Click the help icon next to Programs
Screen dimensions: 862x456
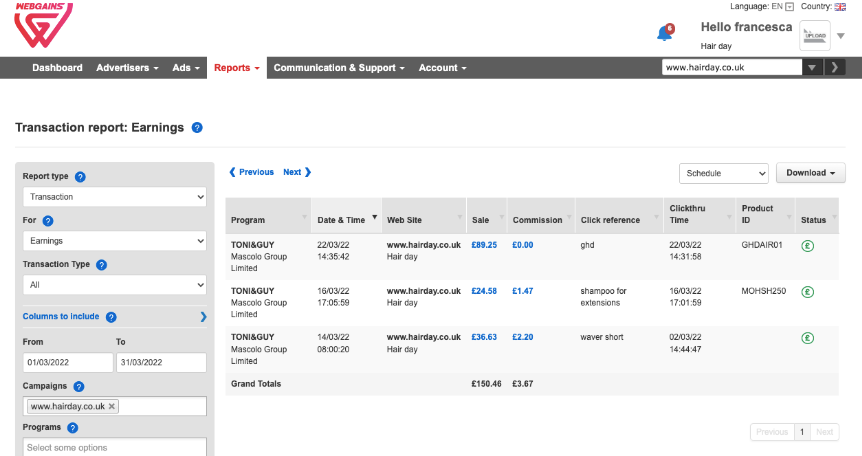[x=73, y=427]
